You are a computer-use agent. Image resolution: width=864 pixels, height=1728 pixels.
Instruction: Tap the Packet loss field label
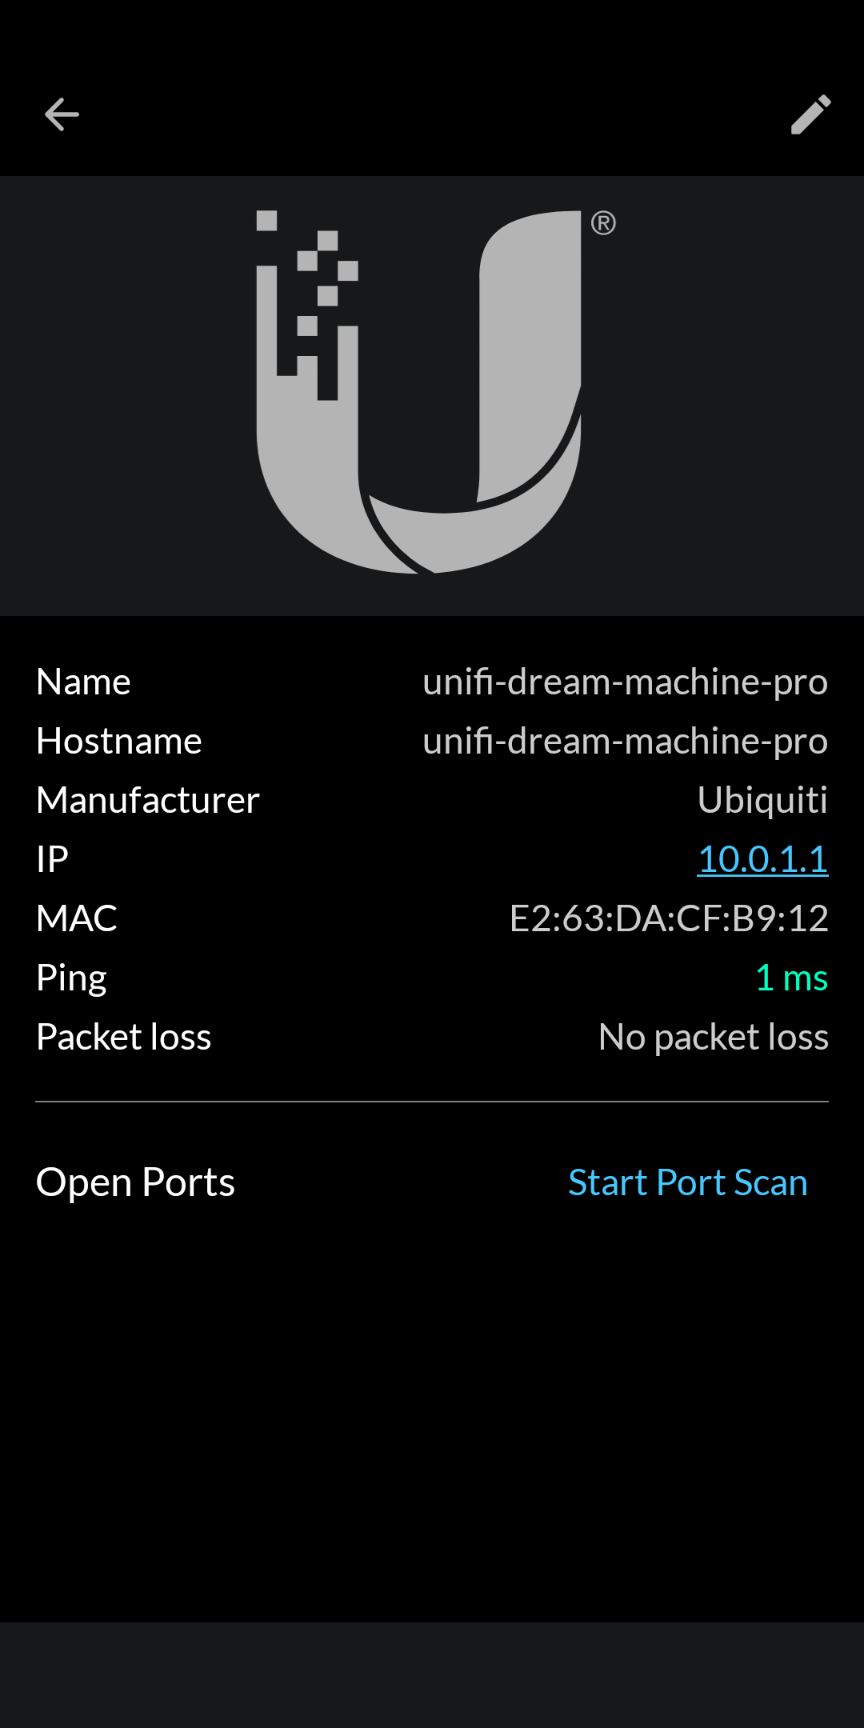[x=123, y=1037]
